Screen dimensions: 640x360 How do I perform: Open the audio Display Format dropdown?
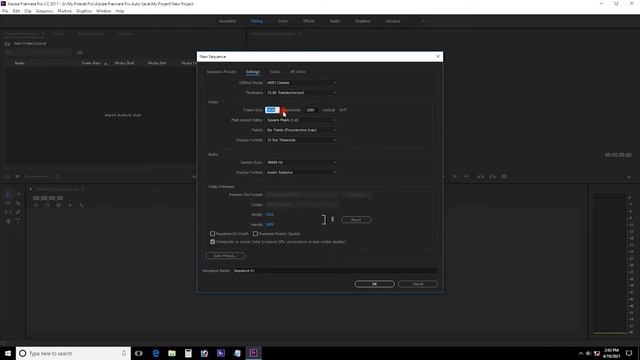pos(302,172)
